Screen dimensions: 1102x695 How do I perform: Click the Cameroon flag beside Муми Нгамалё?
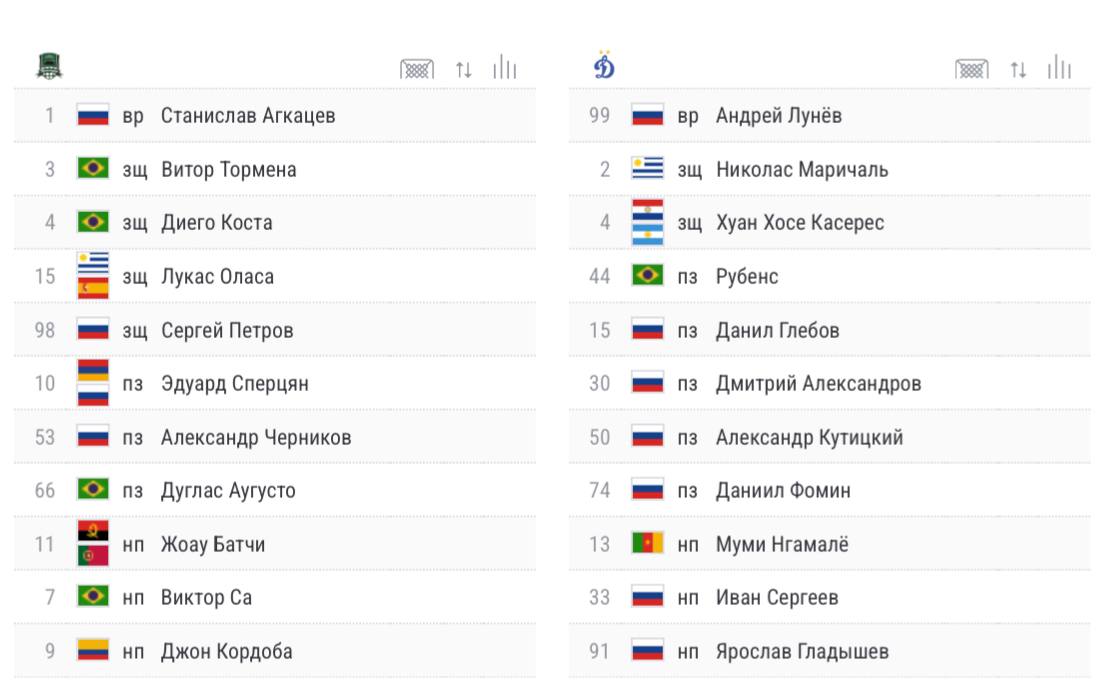(647, 543)
